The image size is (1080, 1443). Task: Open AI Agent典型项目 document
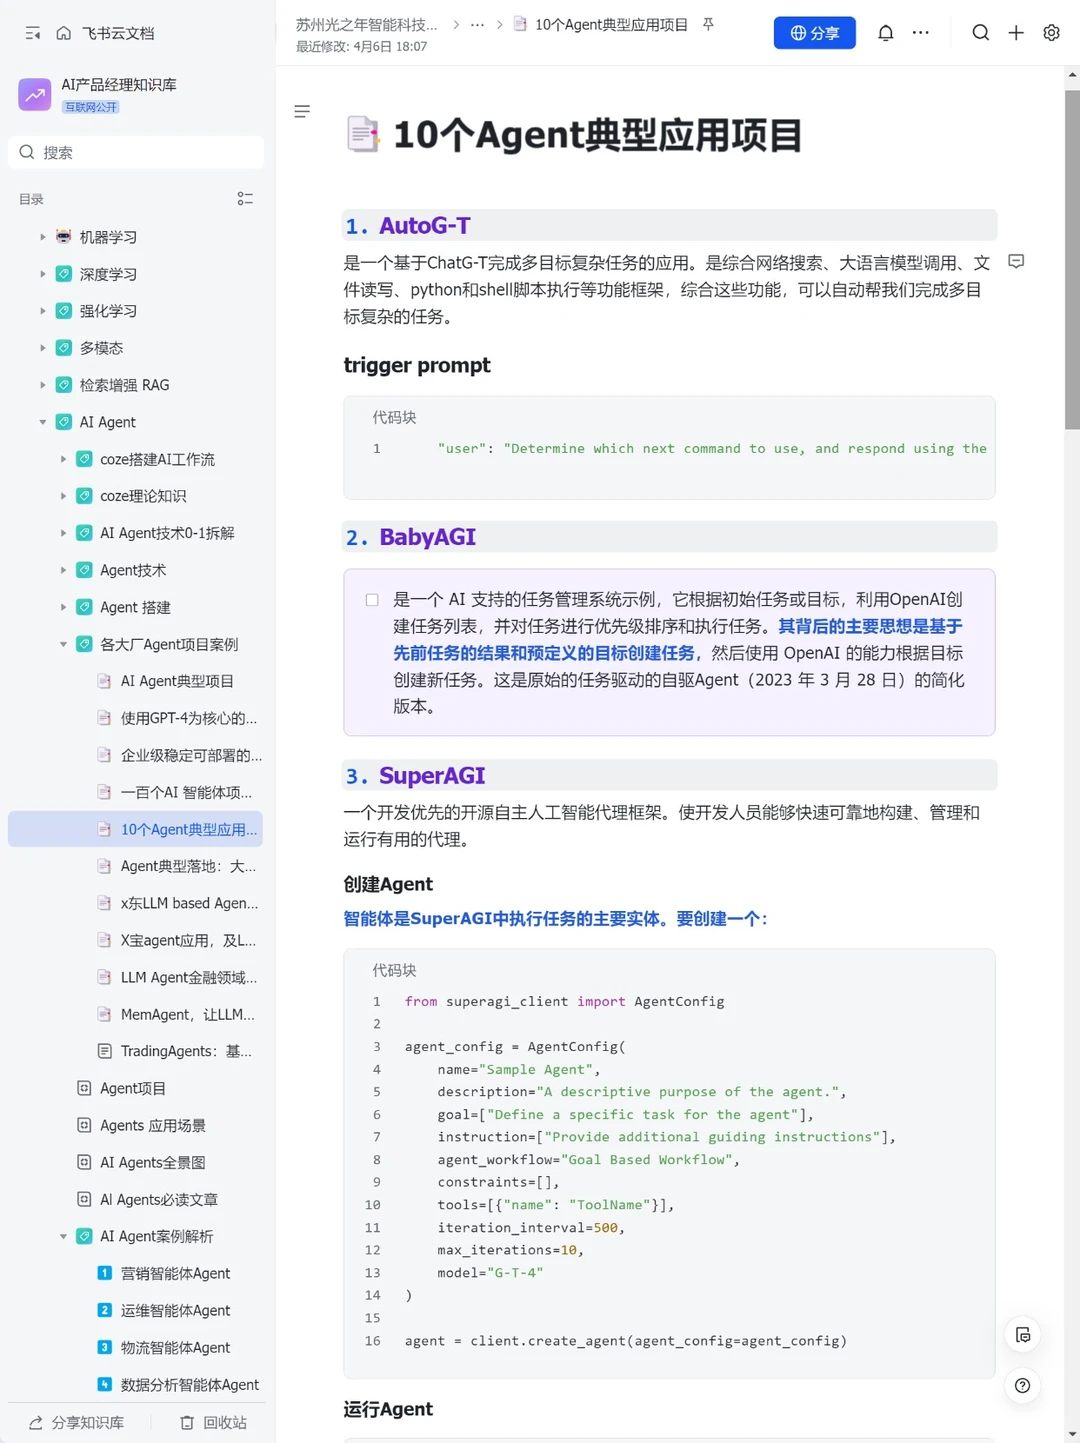tap(177, 681)
